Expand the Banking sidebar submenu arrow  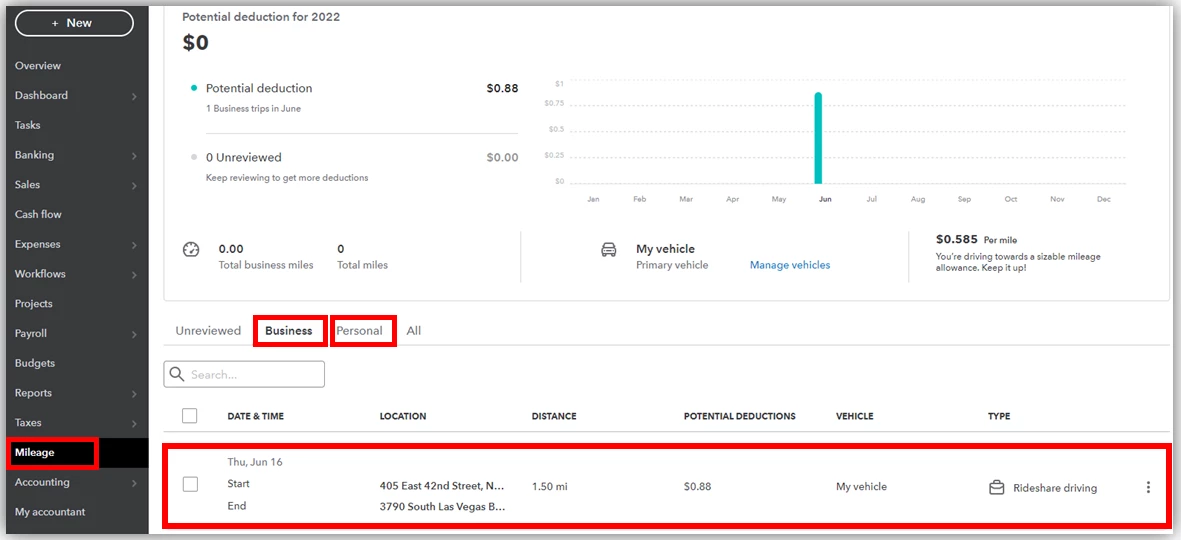(x=134, y=156)
